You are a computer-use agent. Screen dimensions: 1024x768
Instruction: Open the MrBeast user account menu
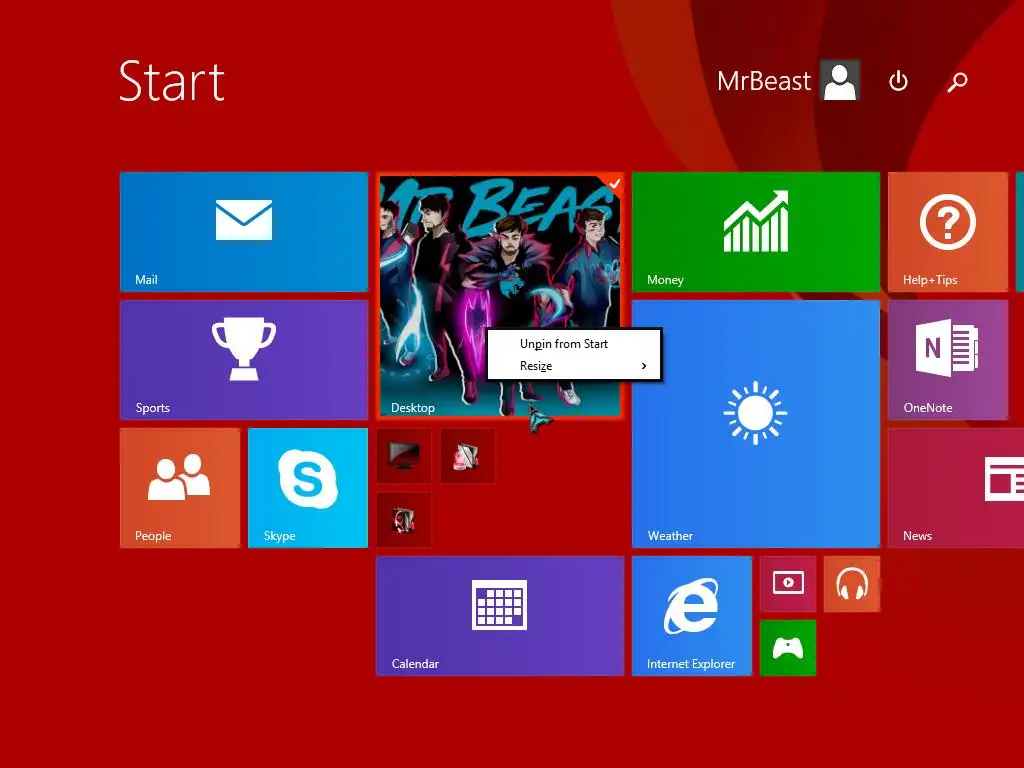[788, 81]
